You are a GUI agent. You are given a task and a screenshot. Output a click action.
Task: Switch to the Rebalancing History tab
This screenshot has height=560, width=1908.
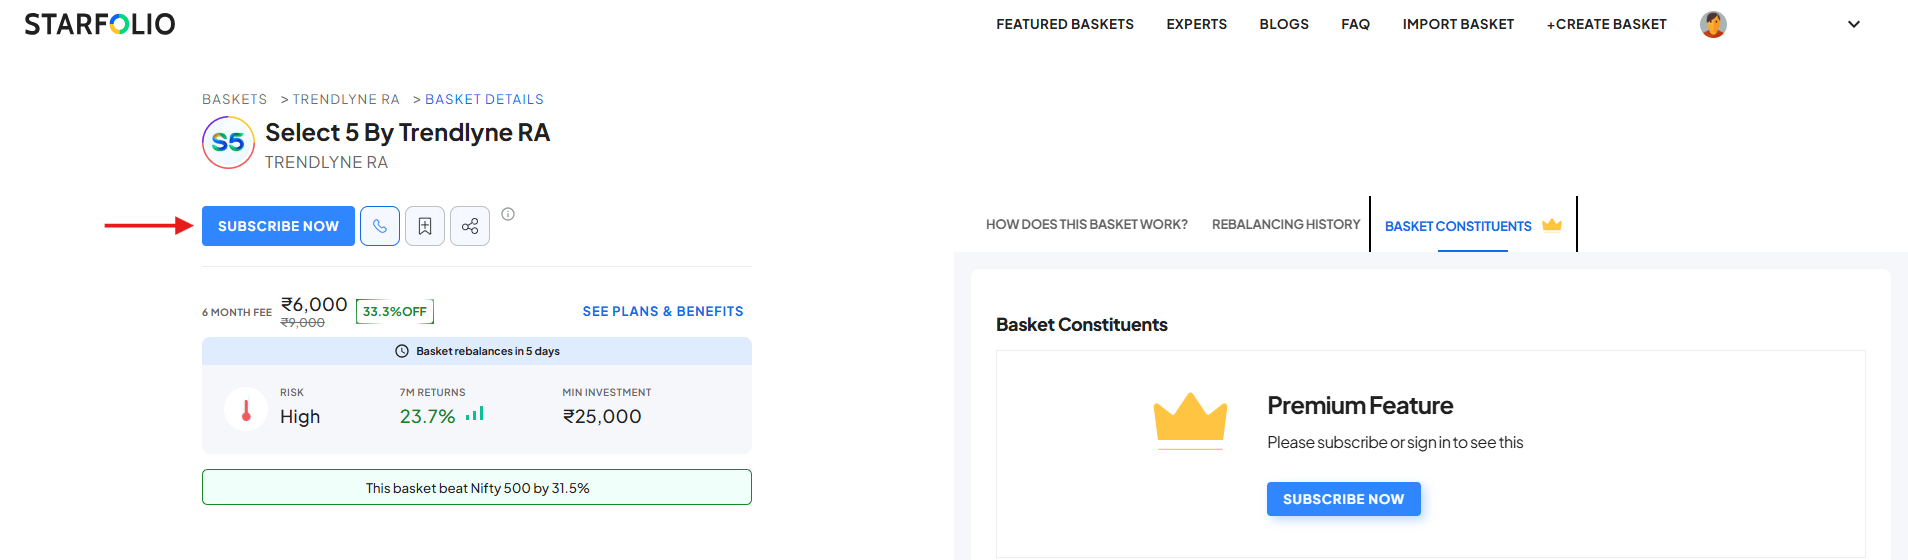[1285, 224]
